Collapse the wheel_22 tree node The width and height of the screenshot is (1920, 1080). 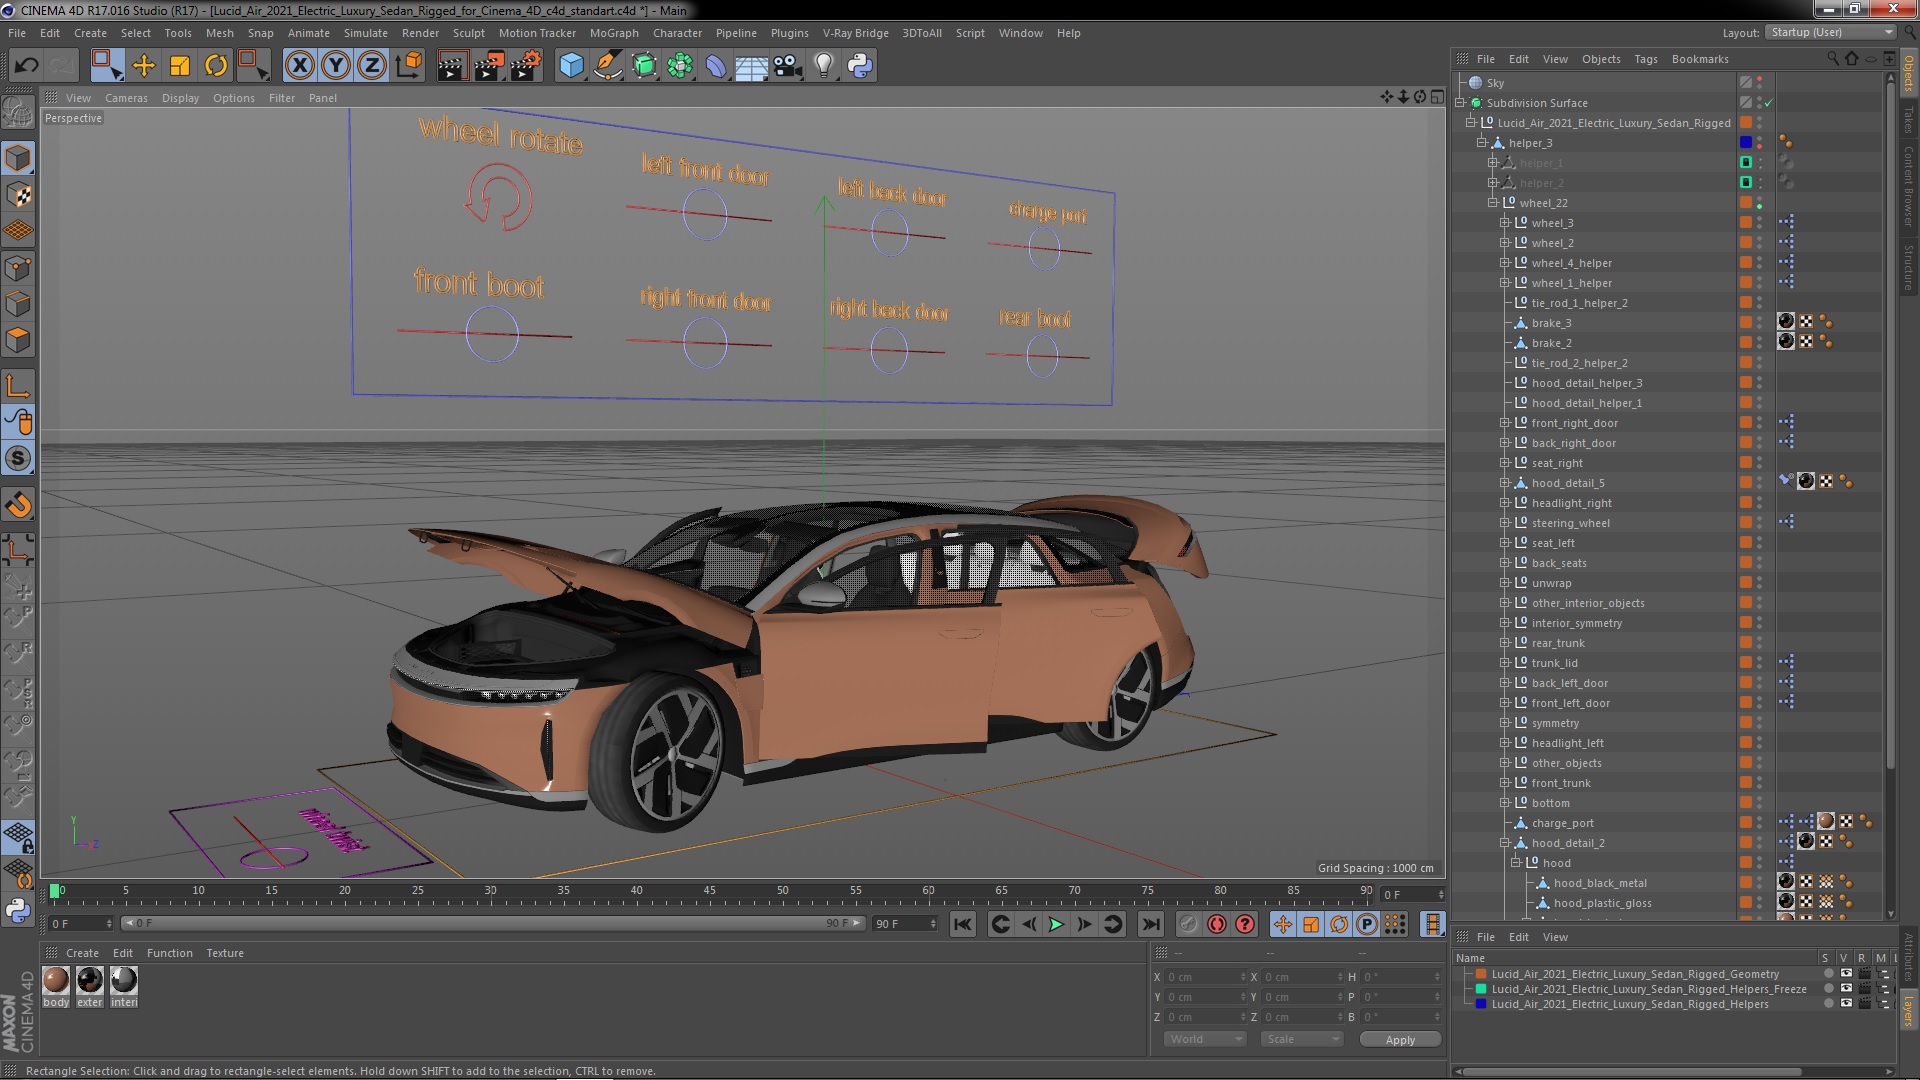(x=1493, y=203)
